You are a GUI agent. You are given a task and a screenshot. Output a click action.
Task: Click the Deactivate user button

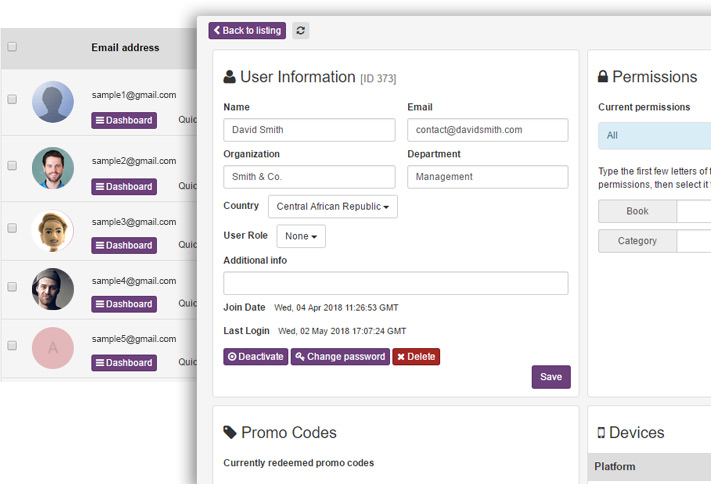pyautogui.click(x=255, y=357)
